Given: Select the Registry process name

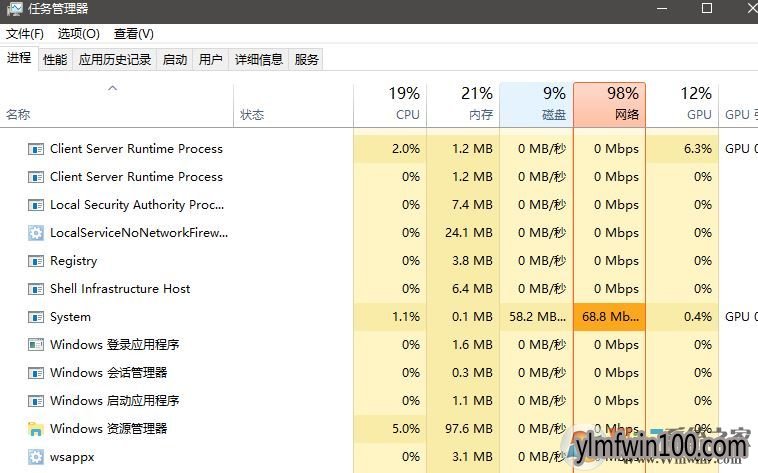Looking at the screenshot, I should coord(73,261).
